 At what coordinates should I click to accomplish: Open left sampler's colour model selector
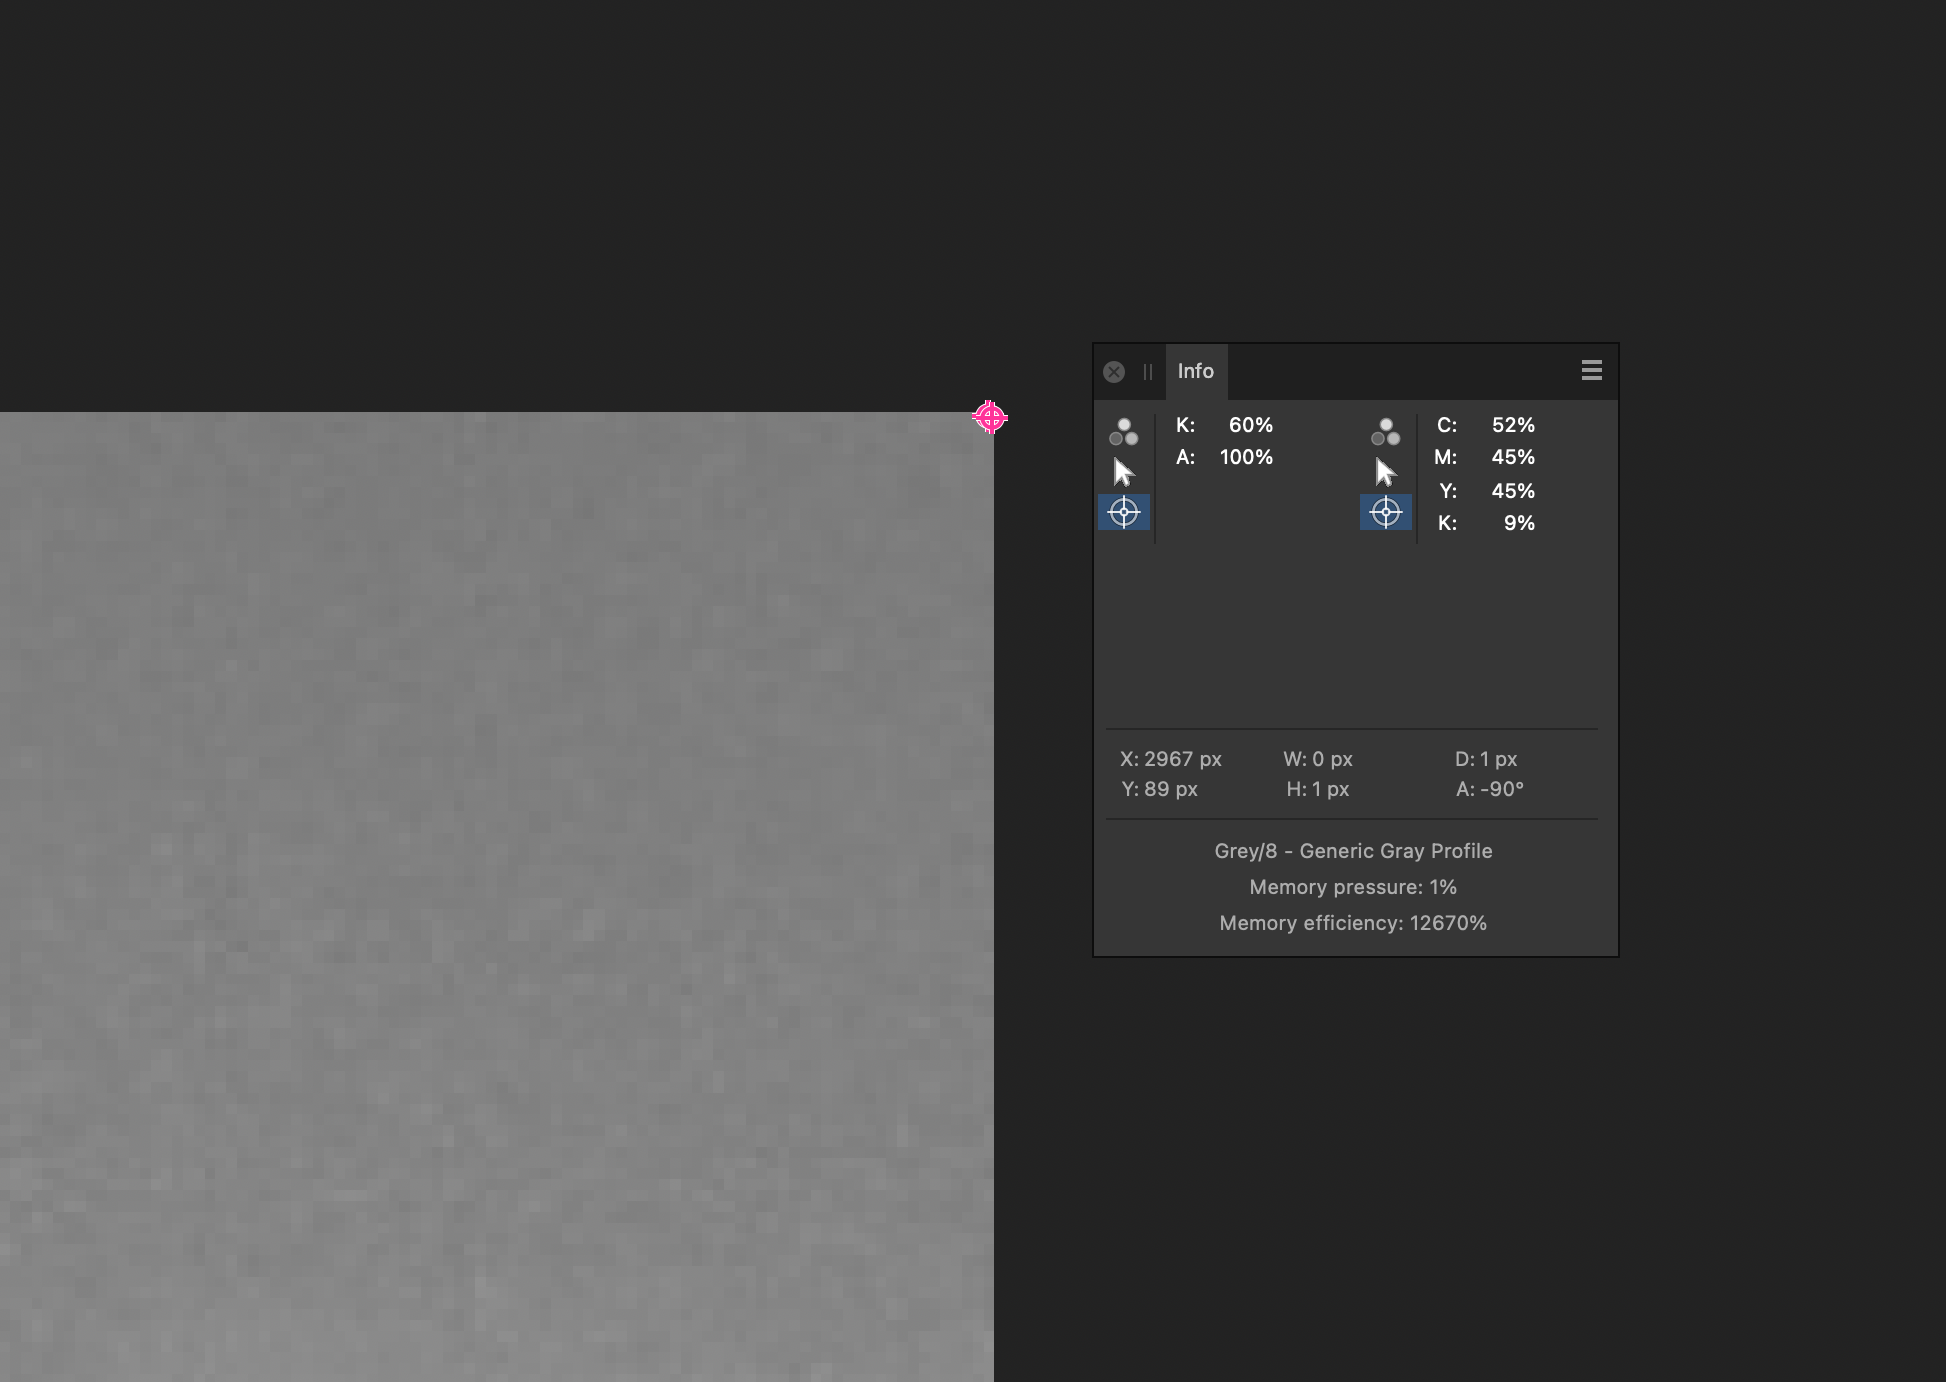tap(1123, 432)
